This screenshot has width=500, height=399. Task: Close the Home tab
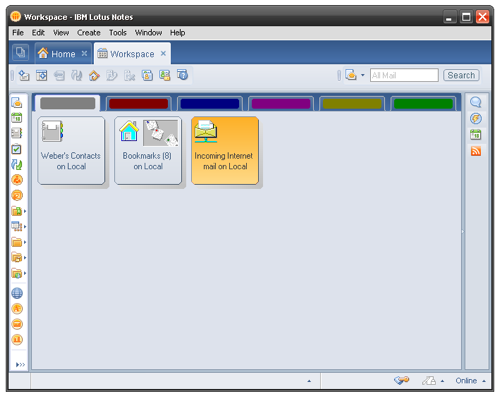[x=84, y=53]
